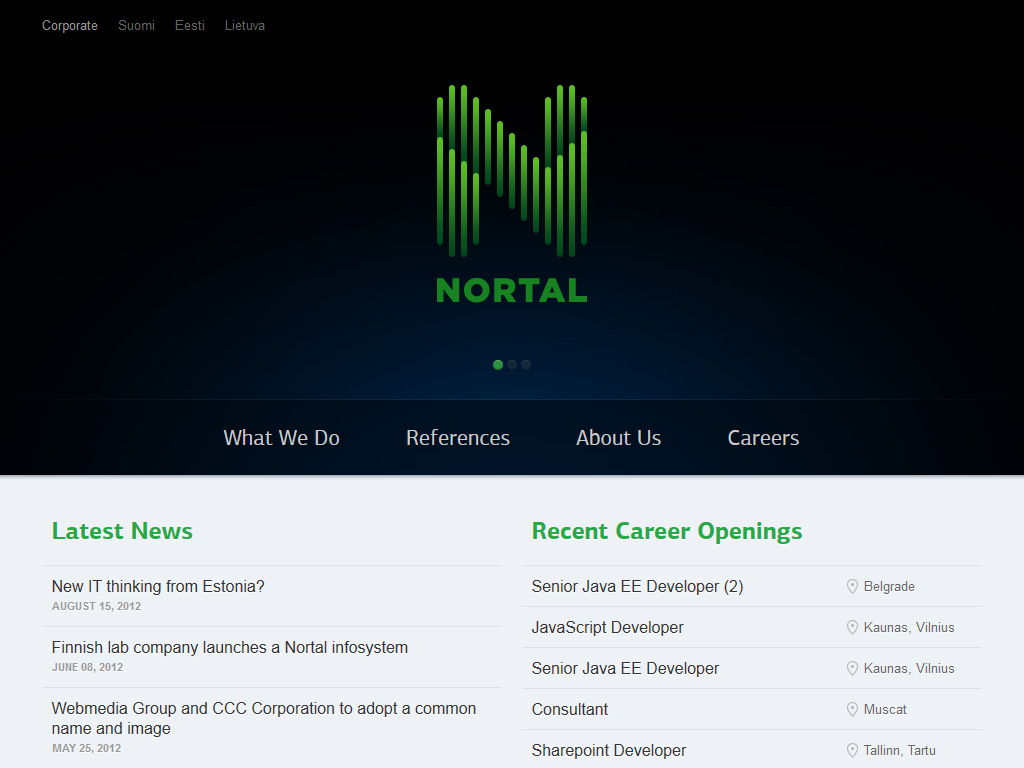The width and height of the screenshot is (1024, 768).
Task: Switch to the Lietuva site
Action: 245,26
